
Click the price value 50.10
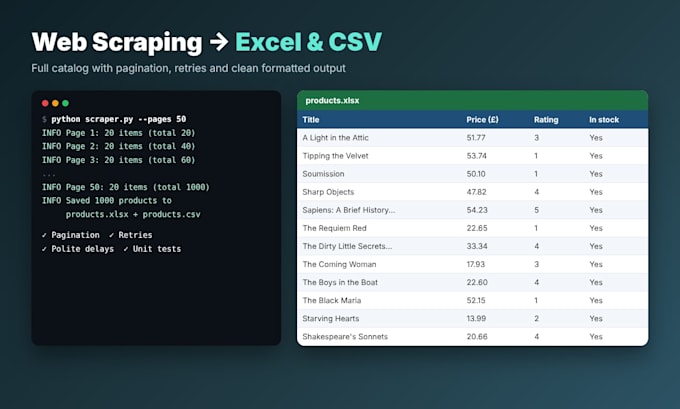click(x=476, y=174)
